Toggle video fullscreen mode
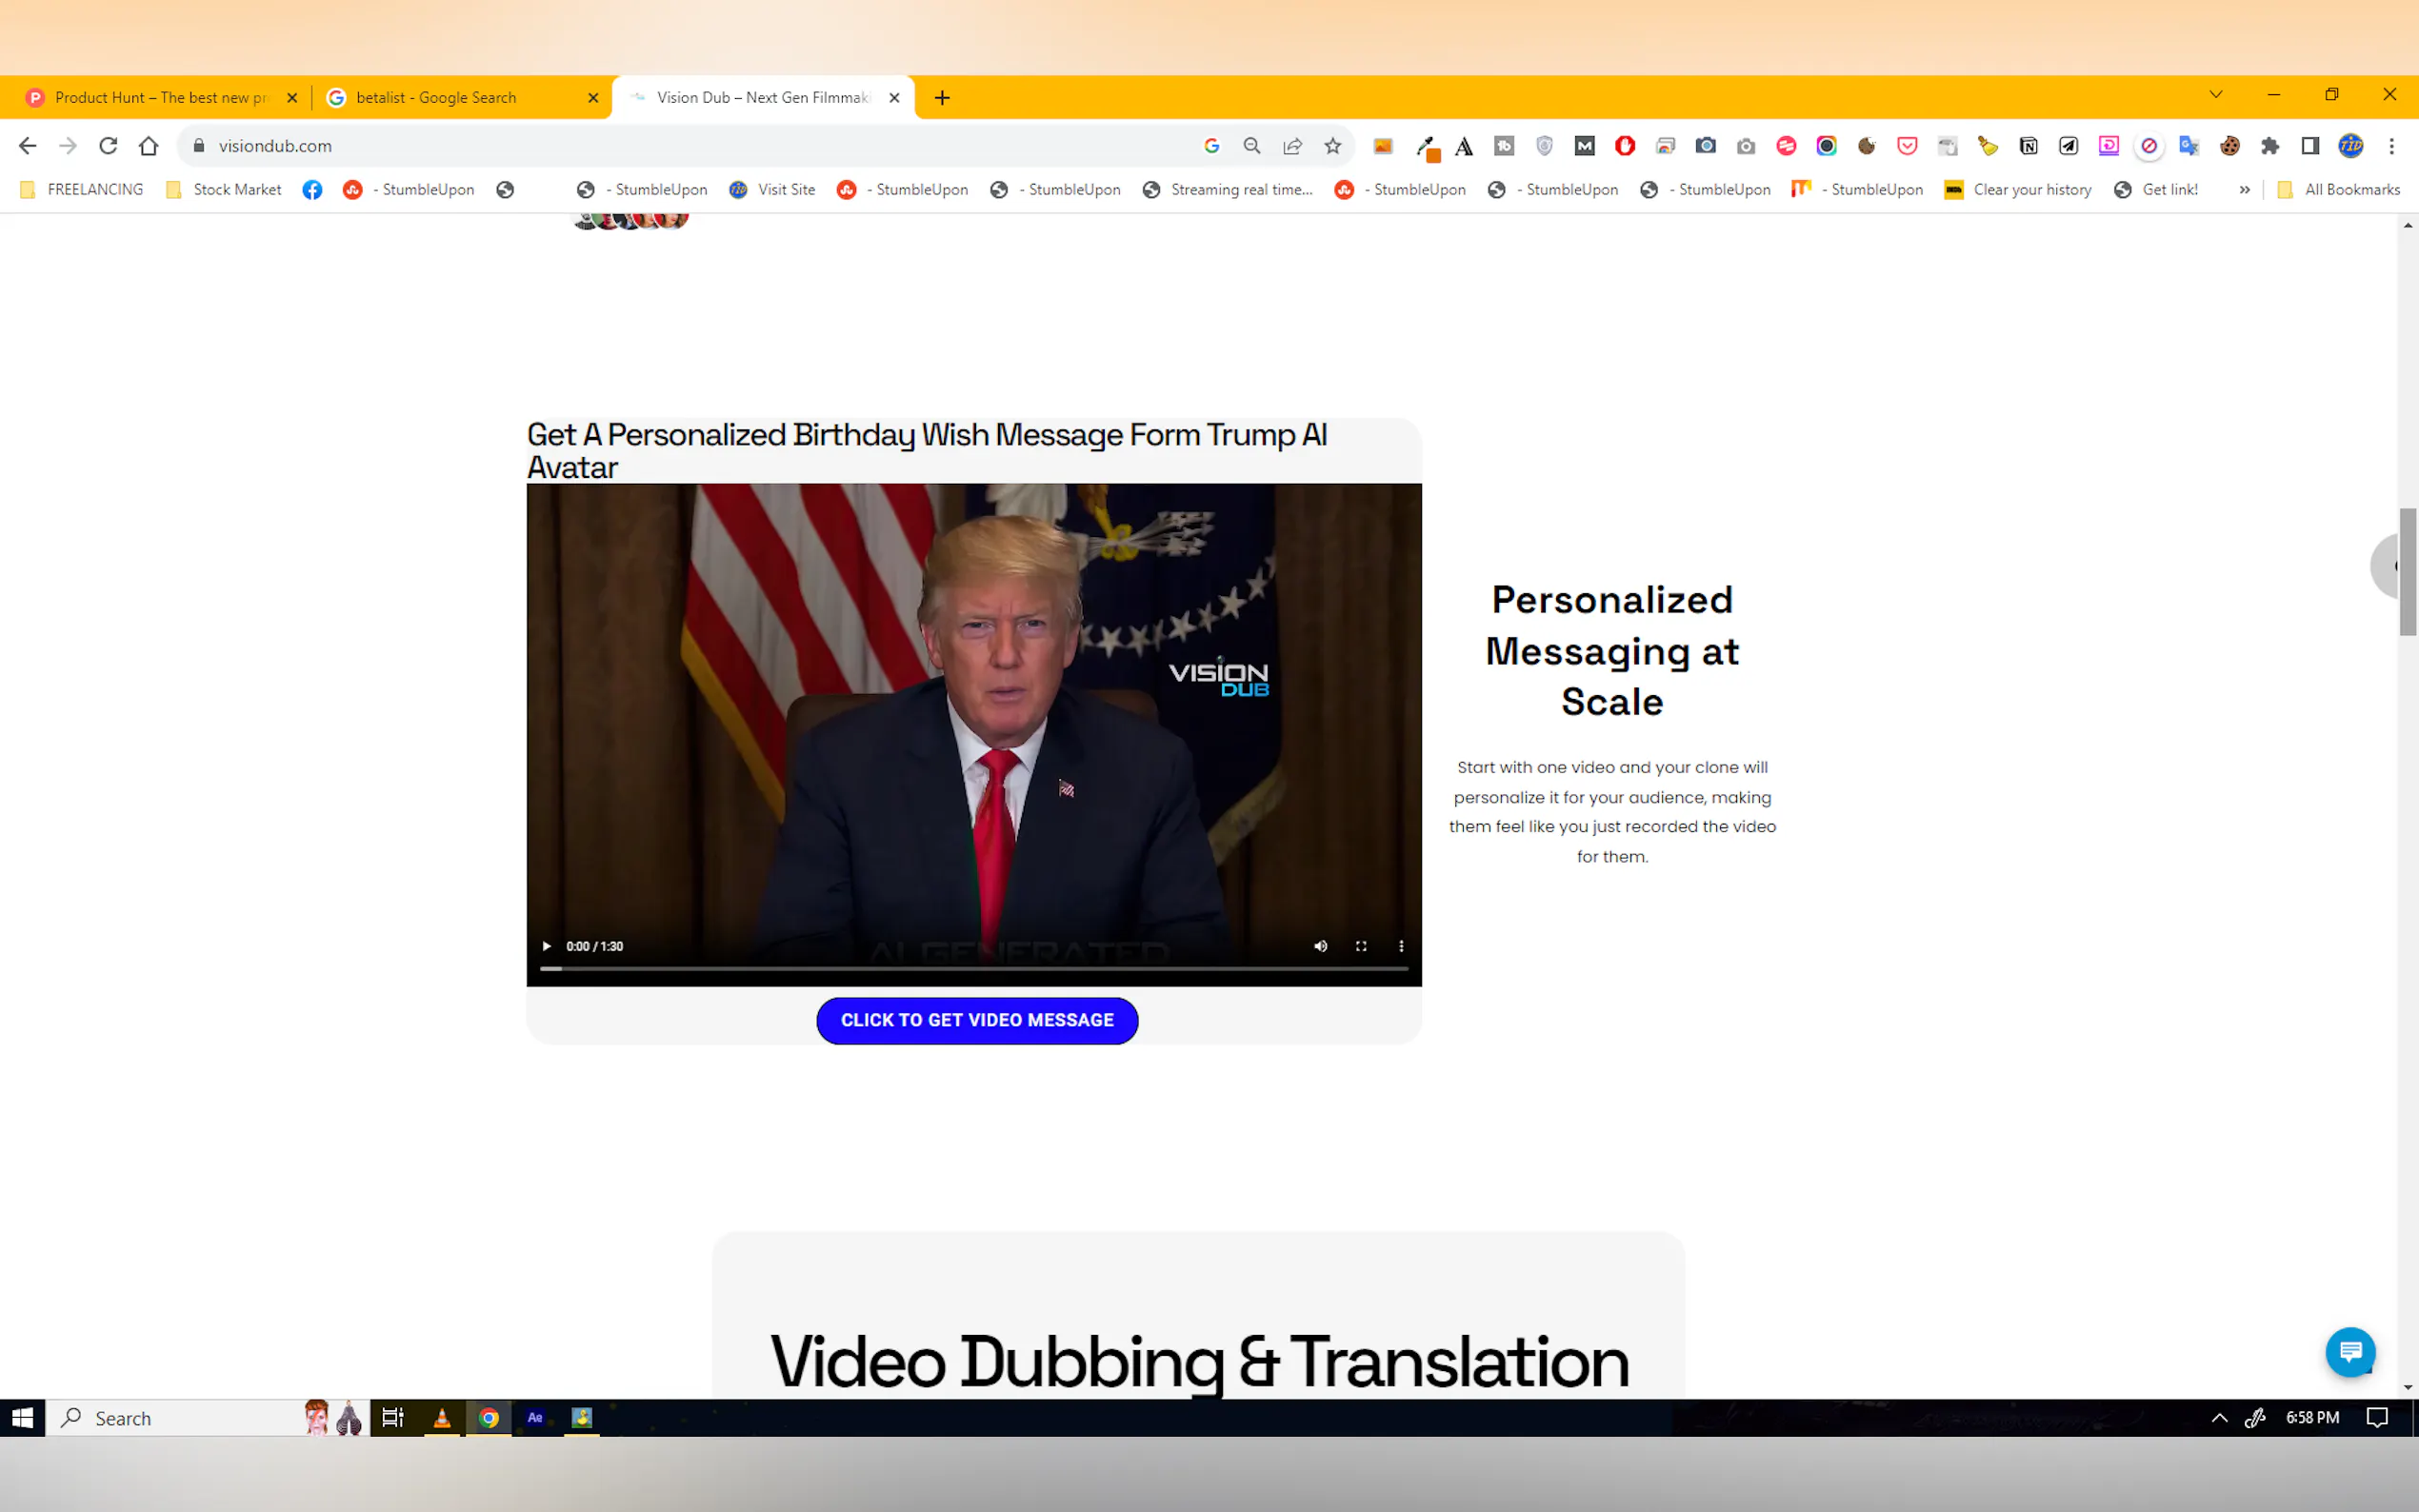 [x=1360, y=946]
